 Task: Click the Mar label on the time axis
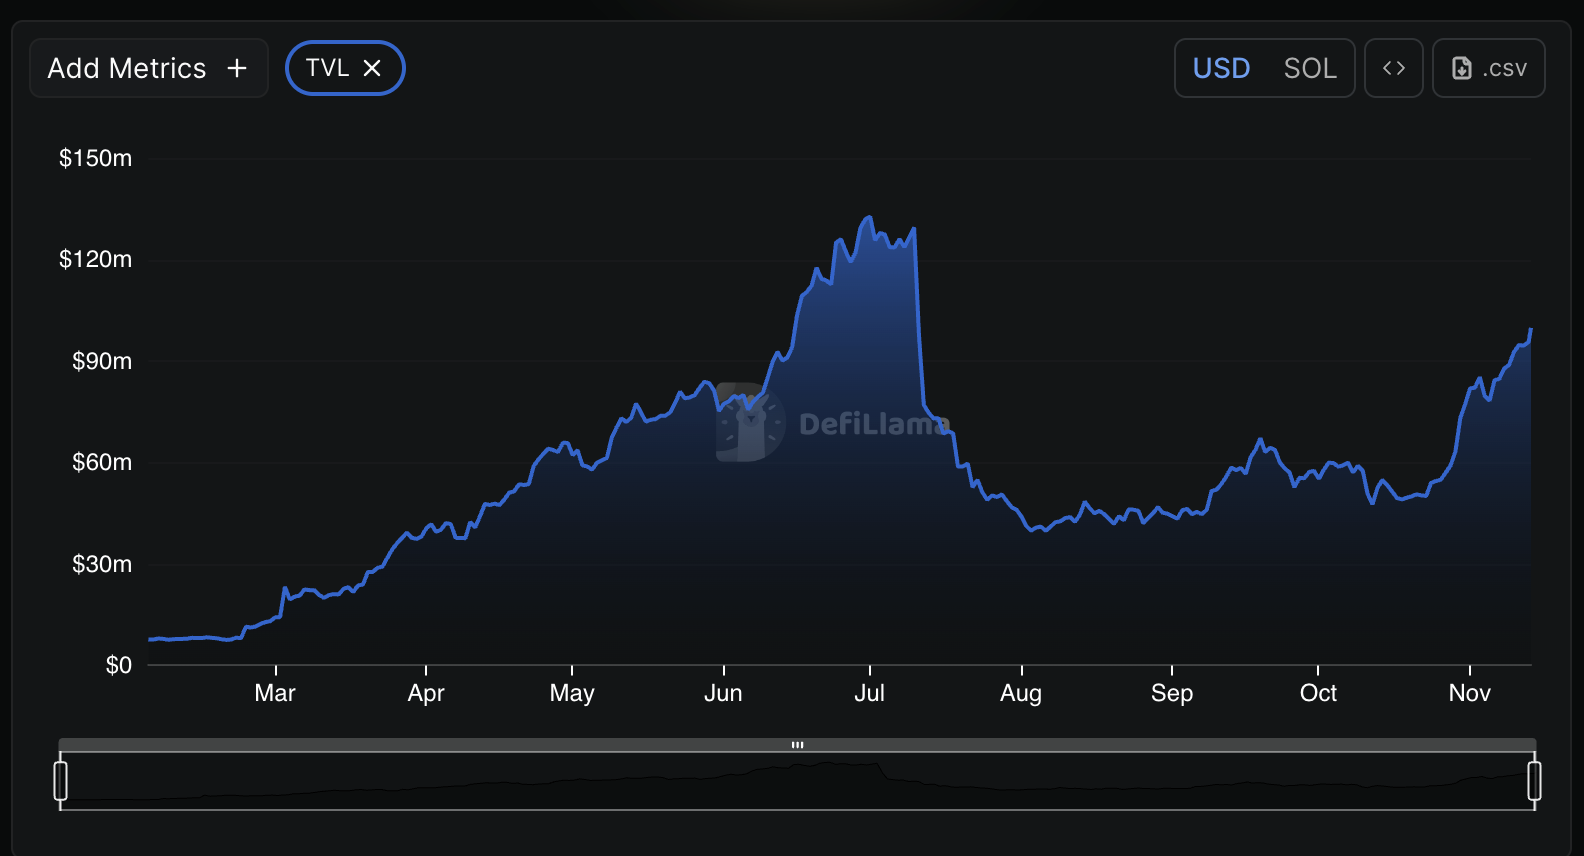tap(275, 693)
